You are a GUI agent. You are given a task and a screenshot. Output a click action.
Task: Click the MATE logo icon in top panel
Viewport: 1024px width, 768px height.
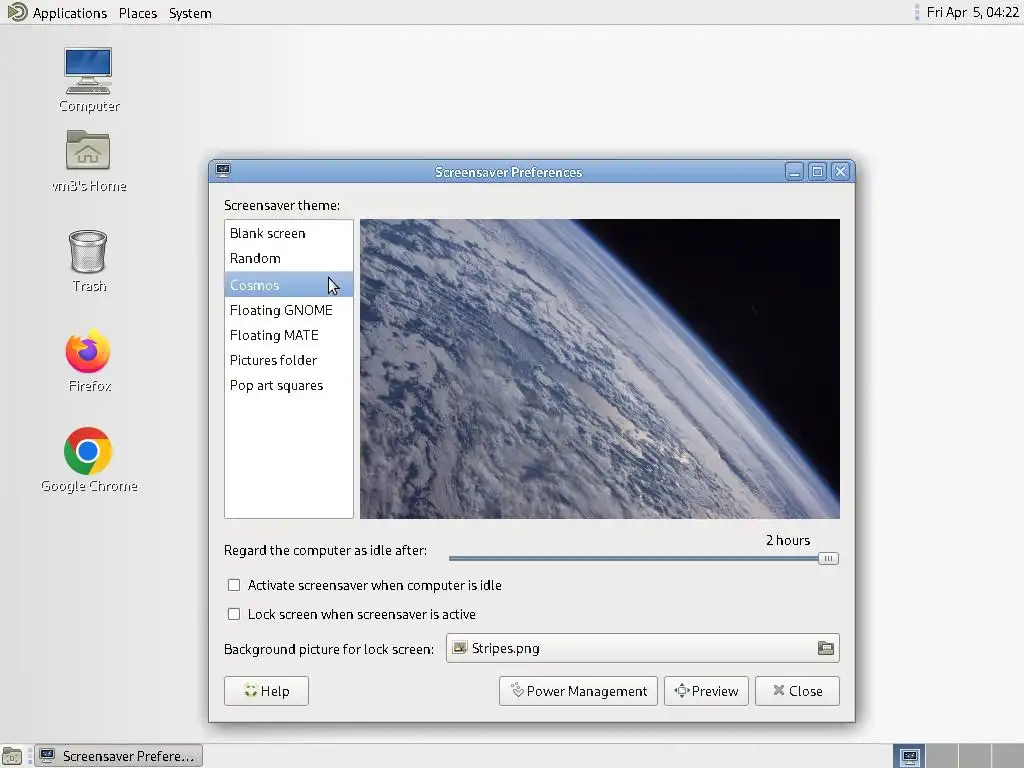(17, 12)
